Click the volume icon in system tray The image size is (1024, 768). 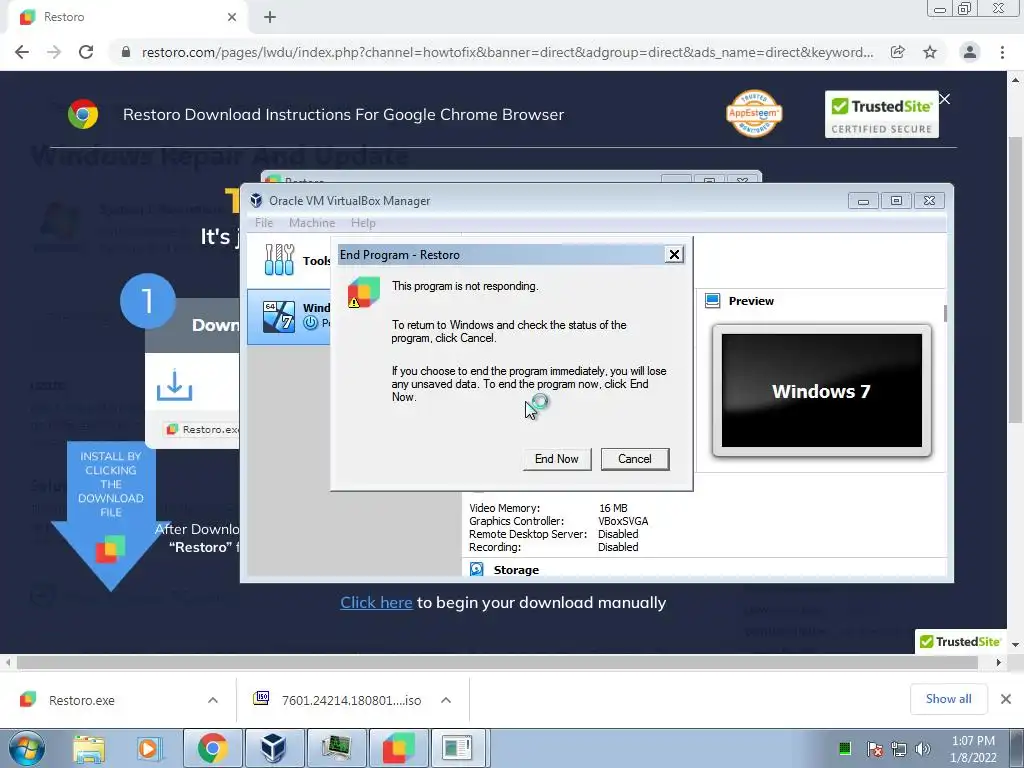(922, 748)
